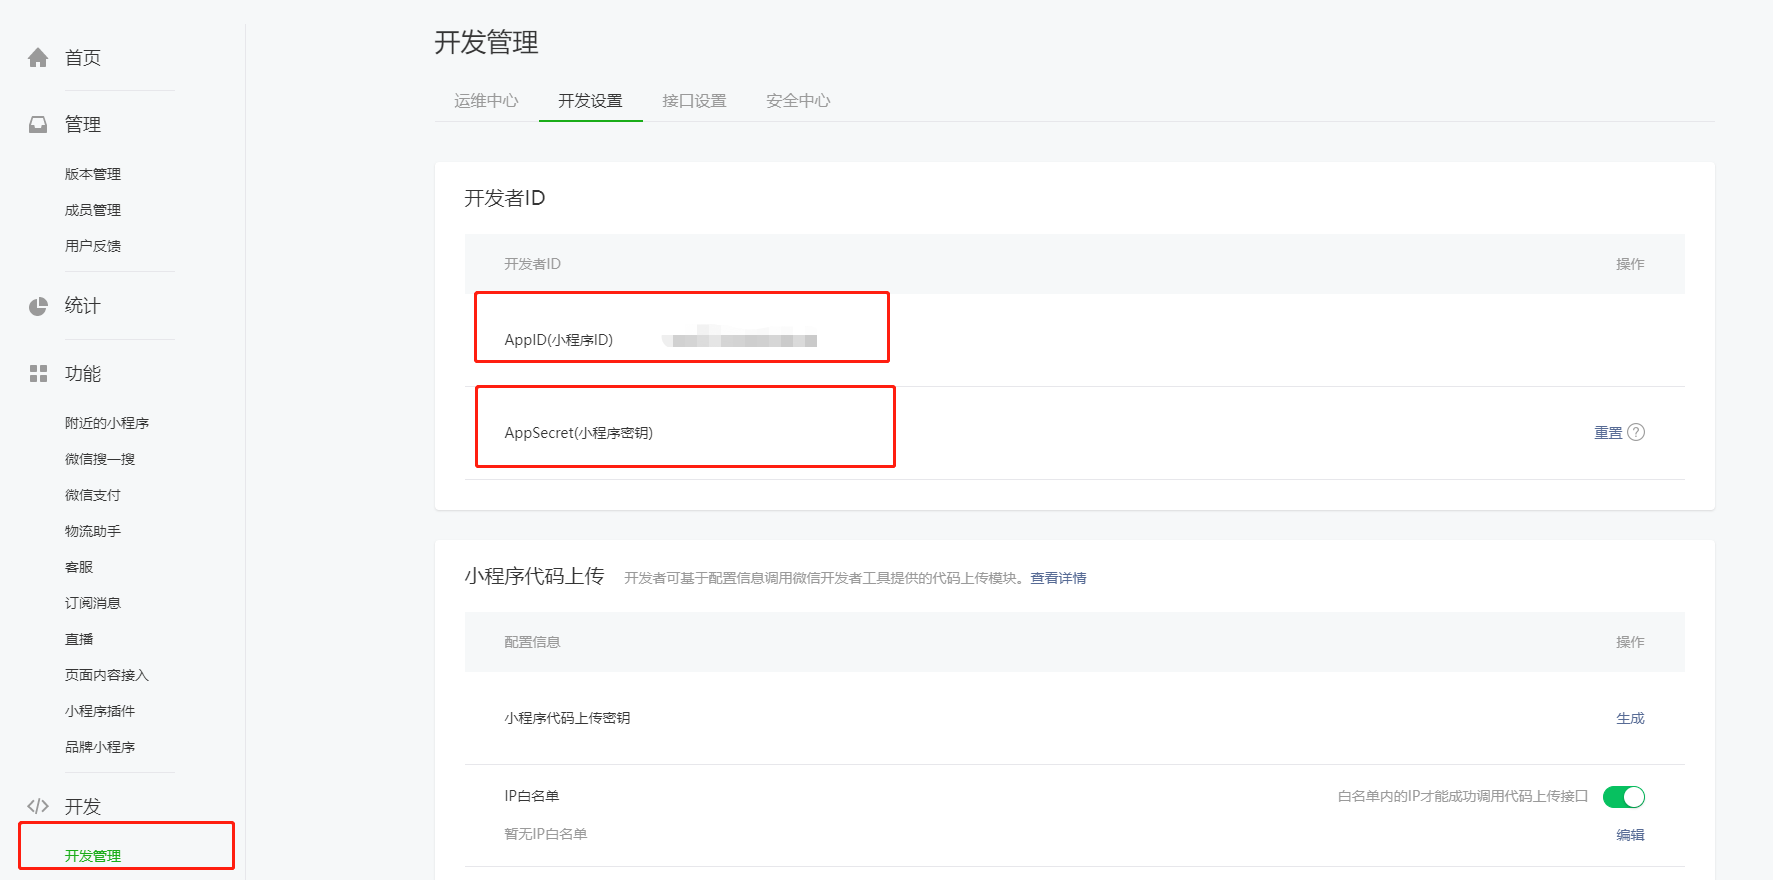Image resolution: width=1773 pixels, height=880 pixels.
Task: Click the question mark help icon next to 重置
Action: [1636, 432]
